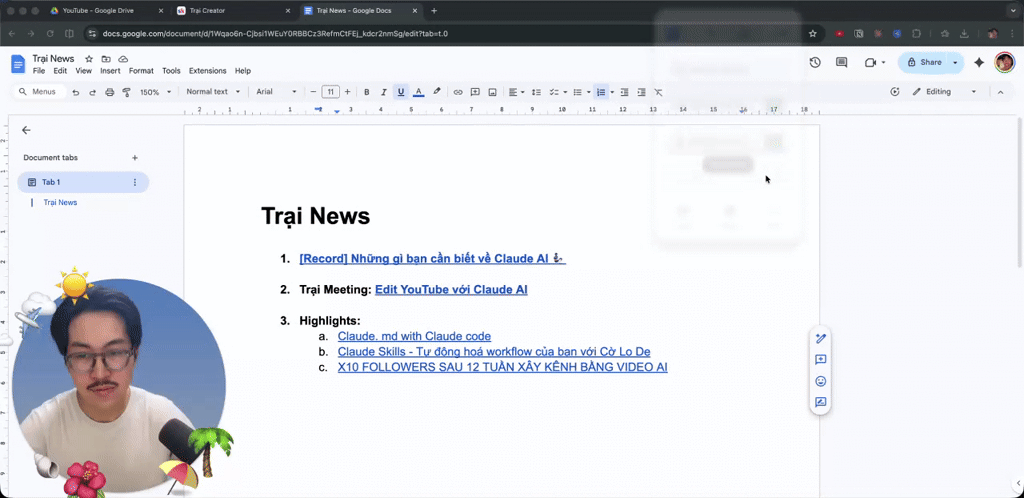
Task: Bookmark this page in Chrome
Action: tap(812, 33)
